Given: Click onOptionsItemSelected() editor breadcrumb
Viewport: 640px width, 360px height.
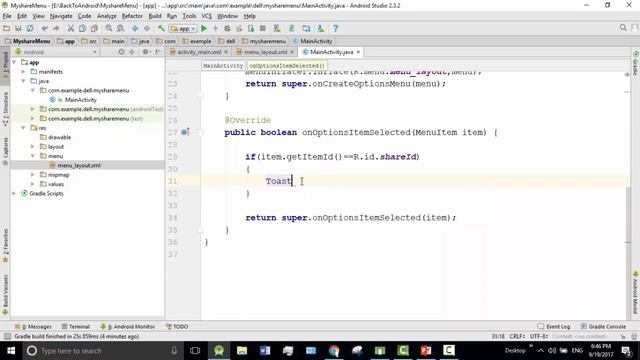Looking at the screenshot, I should pos(287,66).
